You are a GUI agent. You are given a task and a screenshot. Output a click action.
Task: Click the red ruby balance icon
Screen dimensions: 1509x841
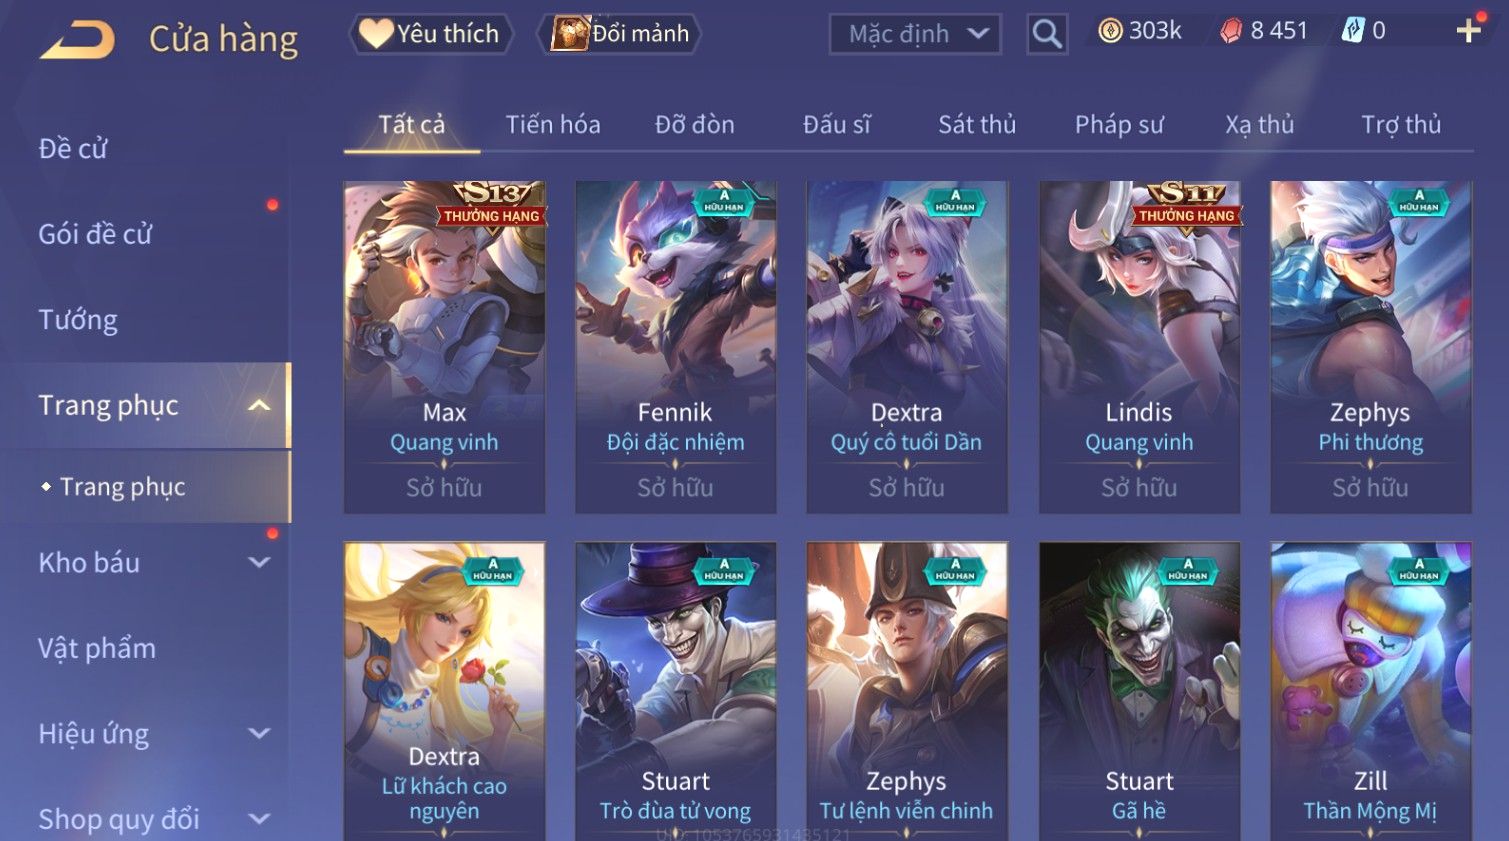[x=1231, y=31]
